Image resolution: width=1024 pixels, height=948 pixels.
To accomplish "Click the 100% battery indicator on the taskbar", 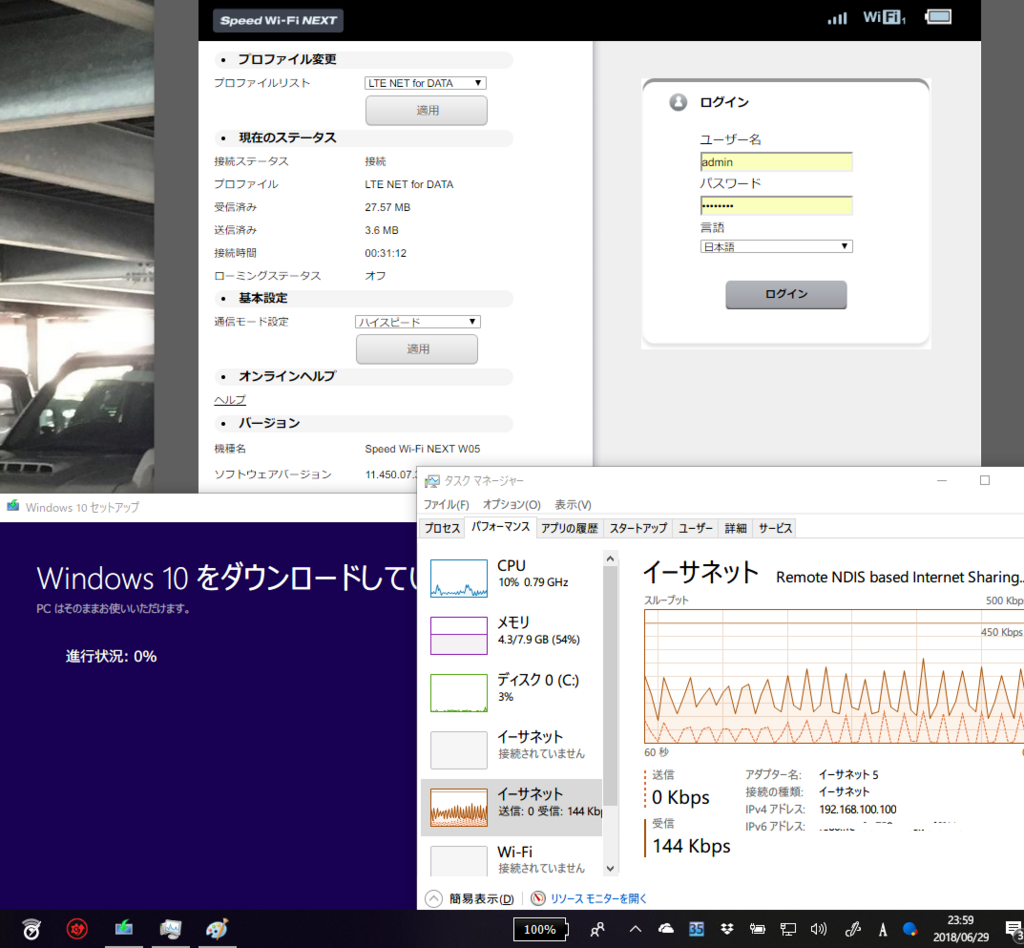I will 541,929.
